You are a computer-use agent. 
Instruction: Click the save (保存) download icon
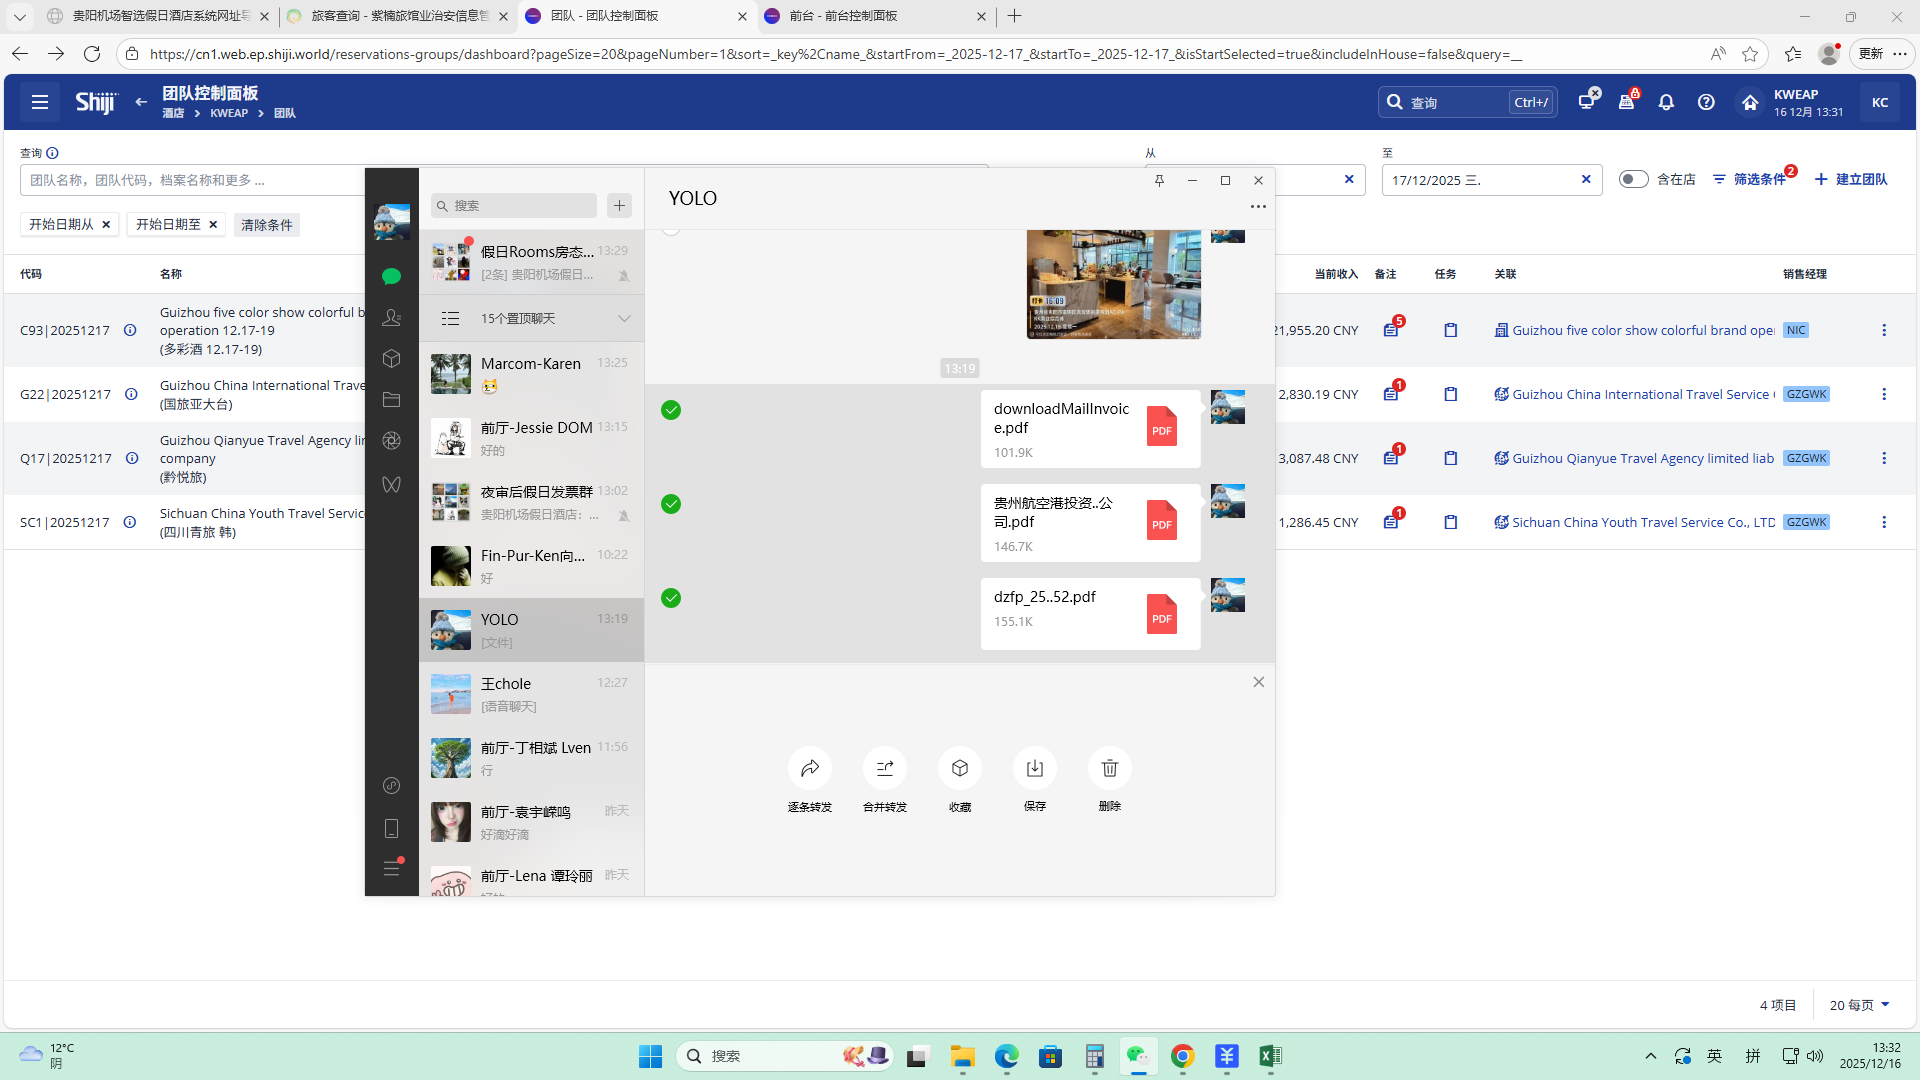[x=1034, y=768]
